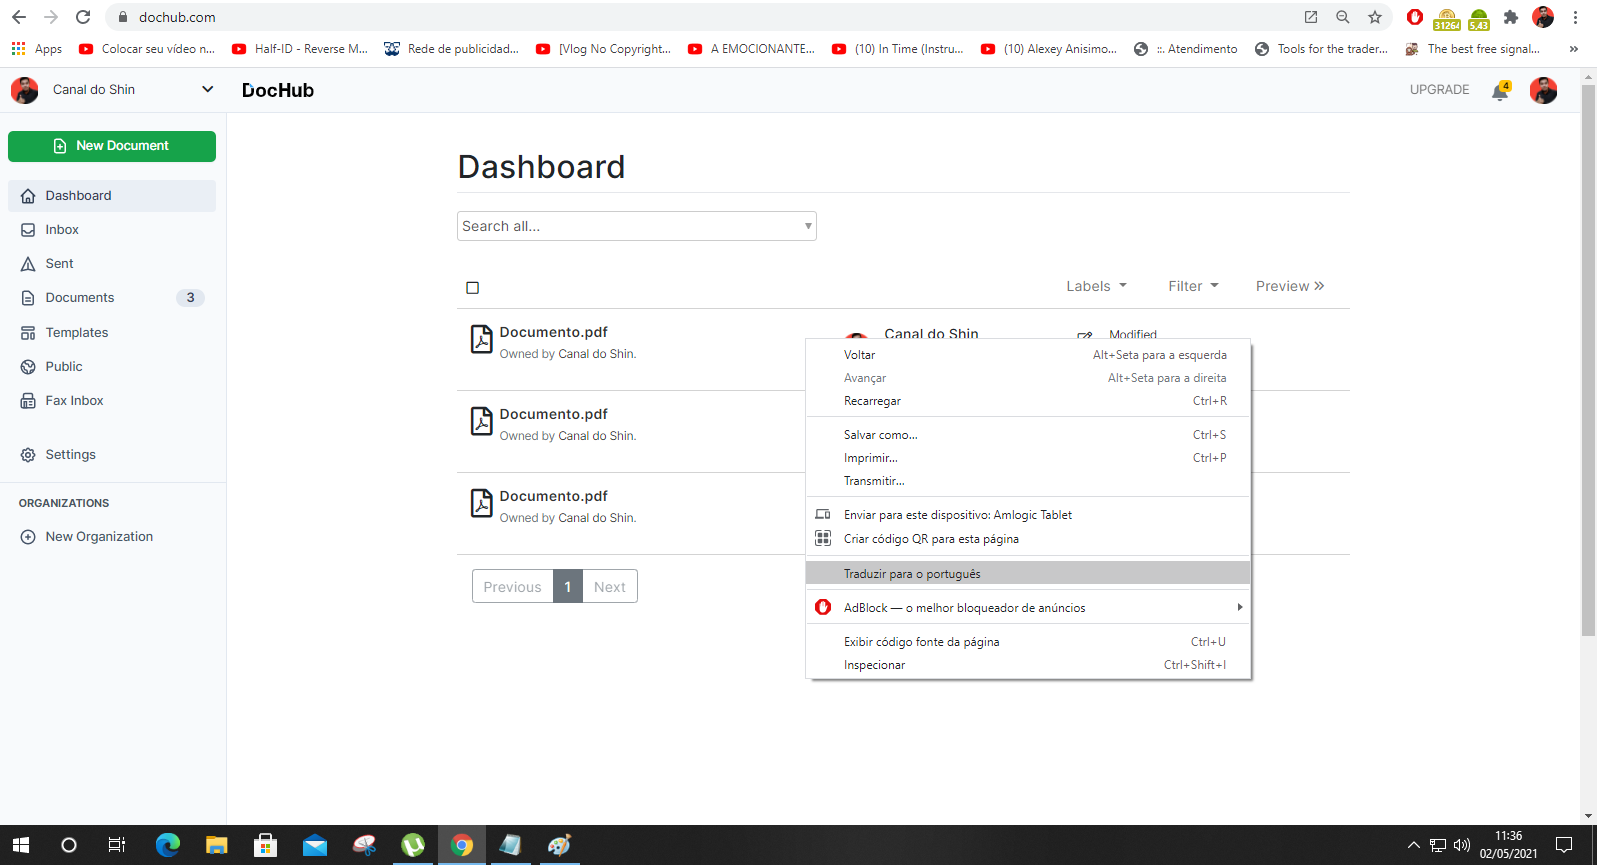Click the dochub.com address bar
Image resolution: width=1597 pixels, height=865 pixels.
pos(700,17)
